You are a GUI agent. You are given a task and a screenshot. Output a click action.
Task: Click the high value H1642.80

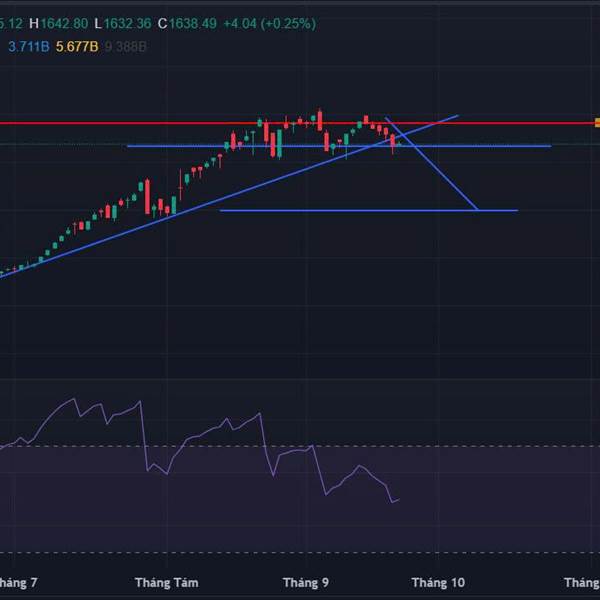[59, 24]
